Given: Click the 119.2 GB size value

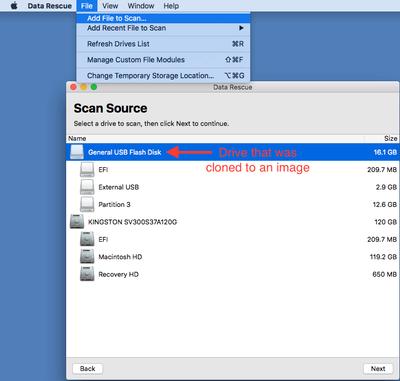Looking at the screenshot, I should coord(383,257).
